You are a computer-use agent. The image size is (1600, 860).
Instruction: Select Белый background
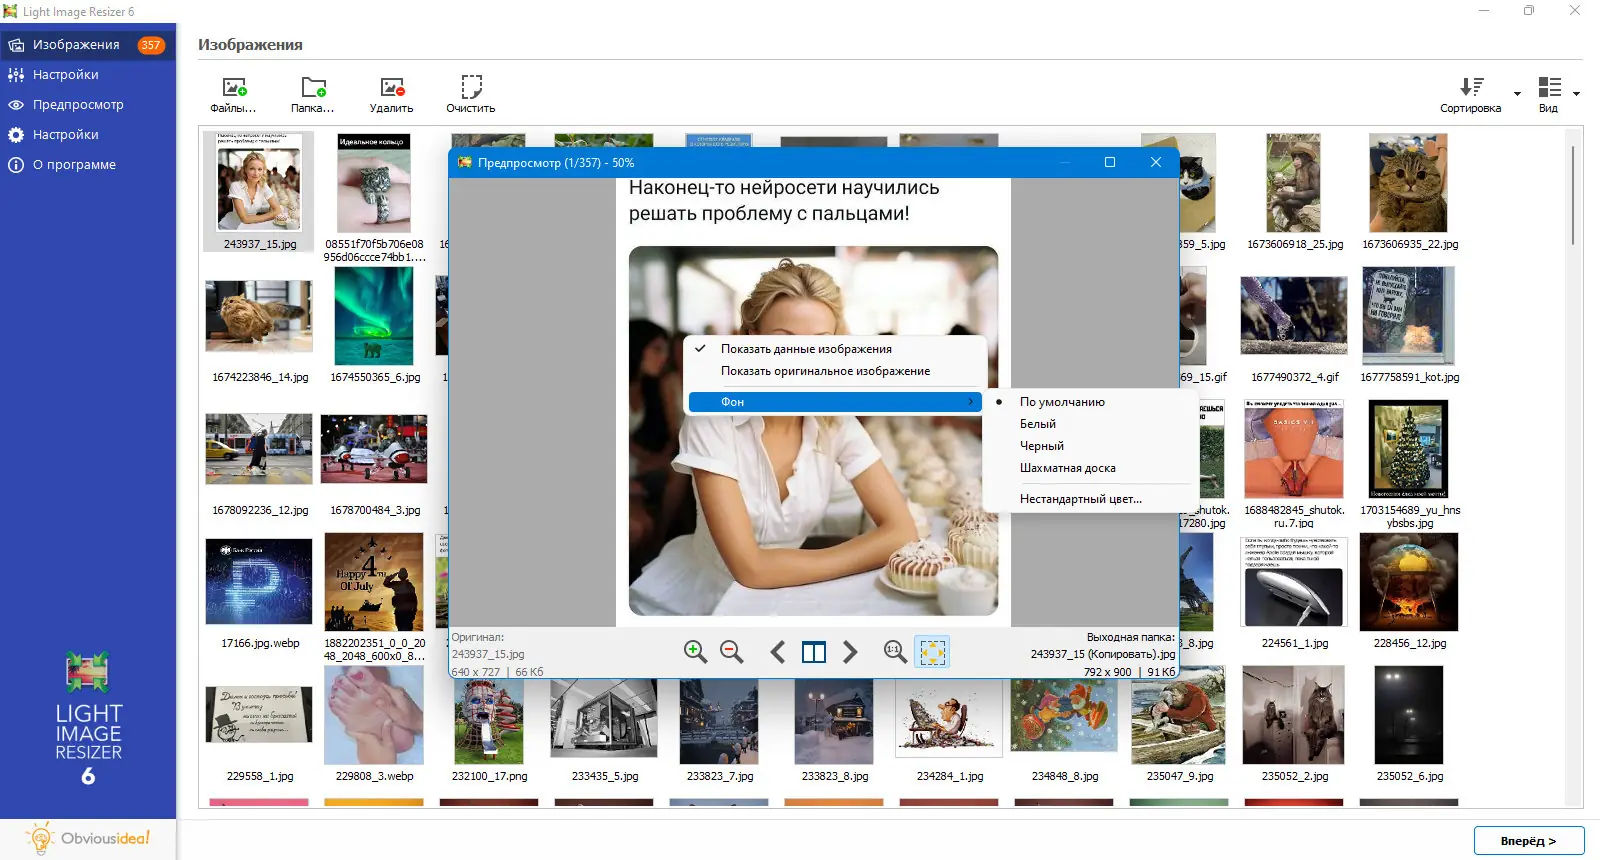[x=1090, y=424]
